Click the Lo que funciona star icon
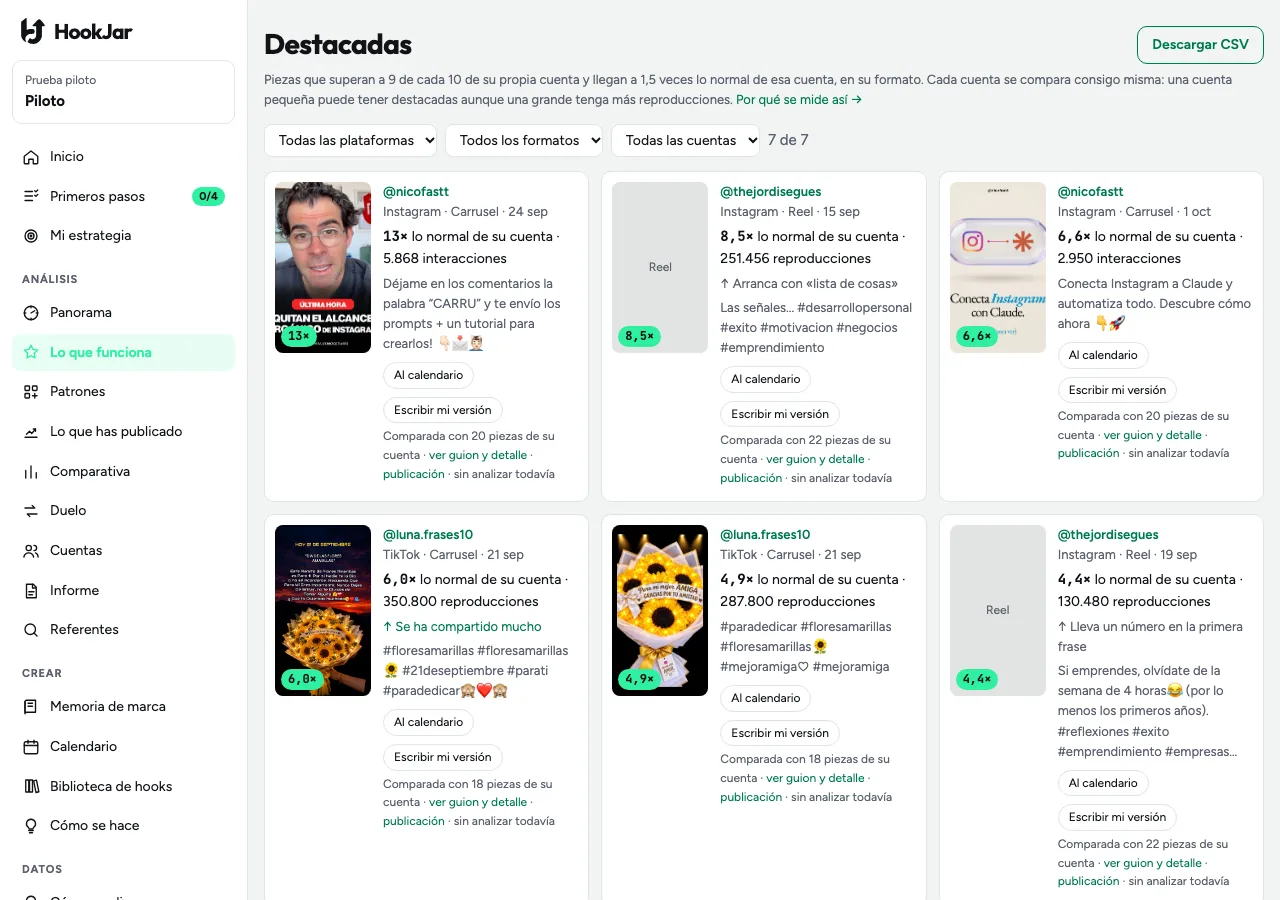1280x900 pixels. click(x=31, y=352)
